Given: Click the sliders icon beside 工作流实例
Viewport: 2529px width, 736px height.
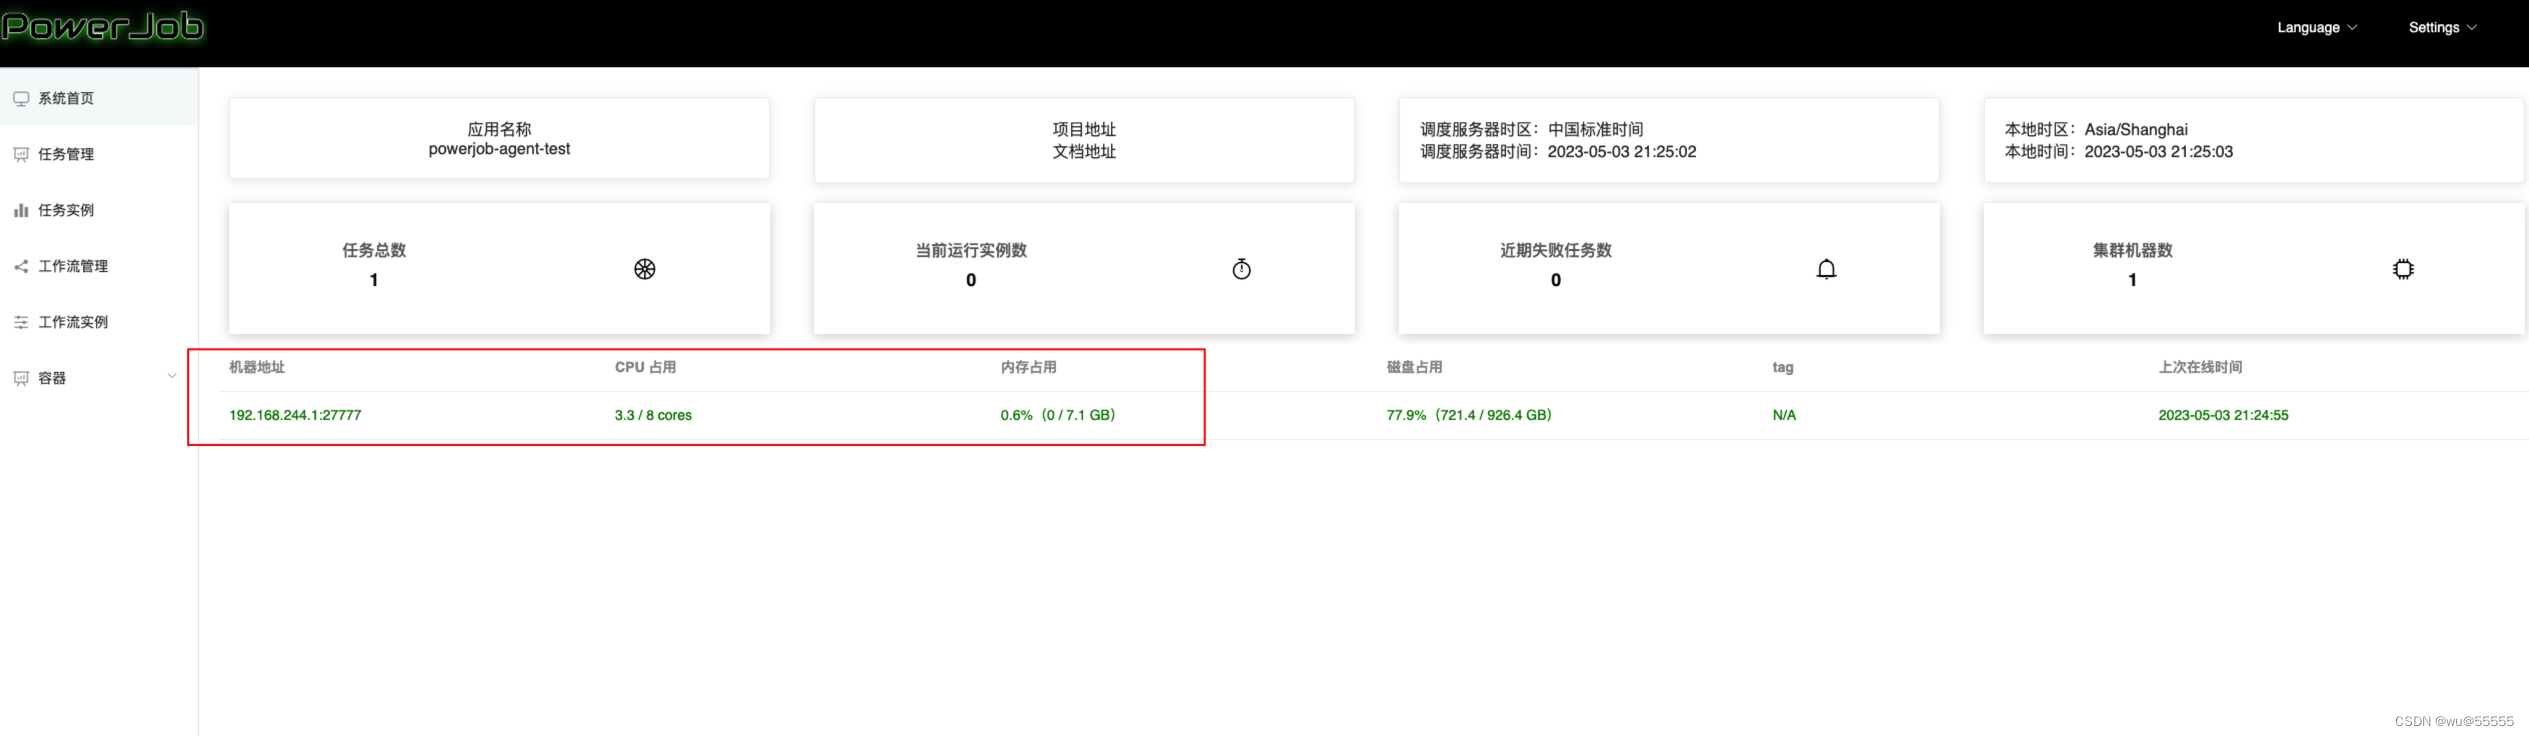Looking at the screenshot, I should [x=21, y=322].
